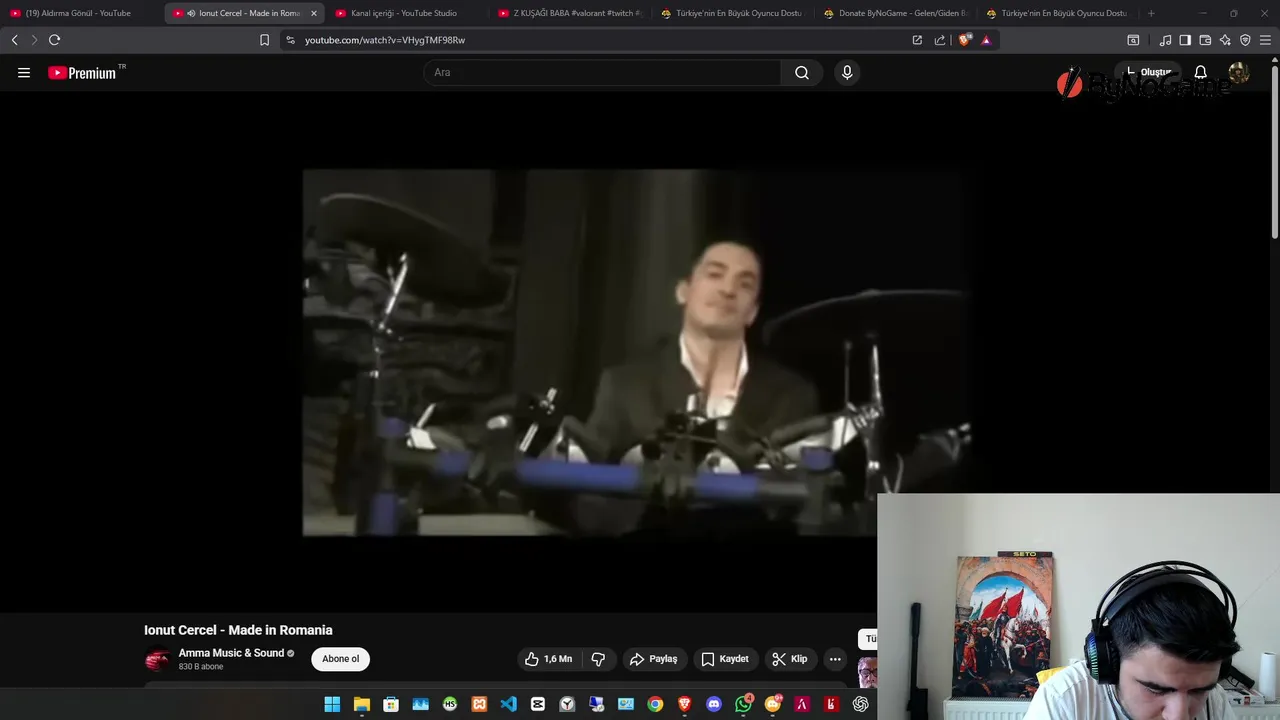Open the Brave Wallet icon

(1205, 40)
